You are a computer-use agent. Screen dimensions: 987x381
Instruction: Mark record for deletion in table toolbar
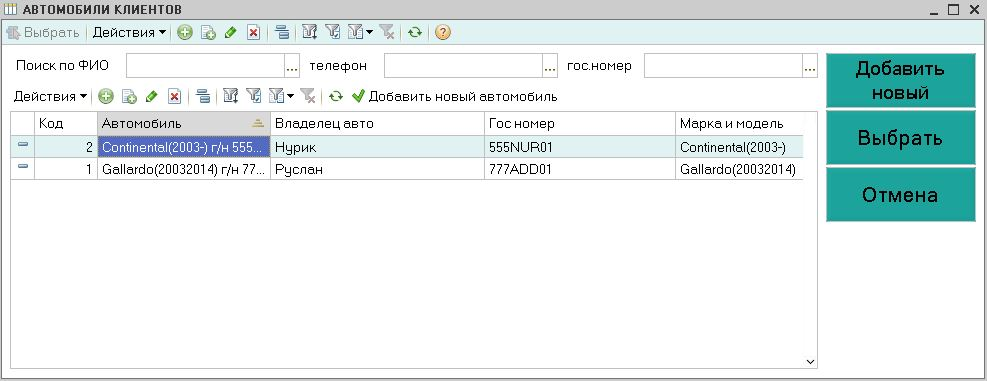pyautogui.click(x=174, y=96)
